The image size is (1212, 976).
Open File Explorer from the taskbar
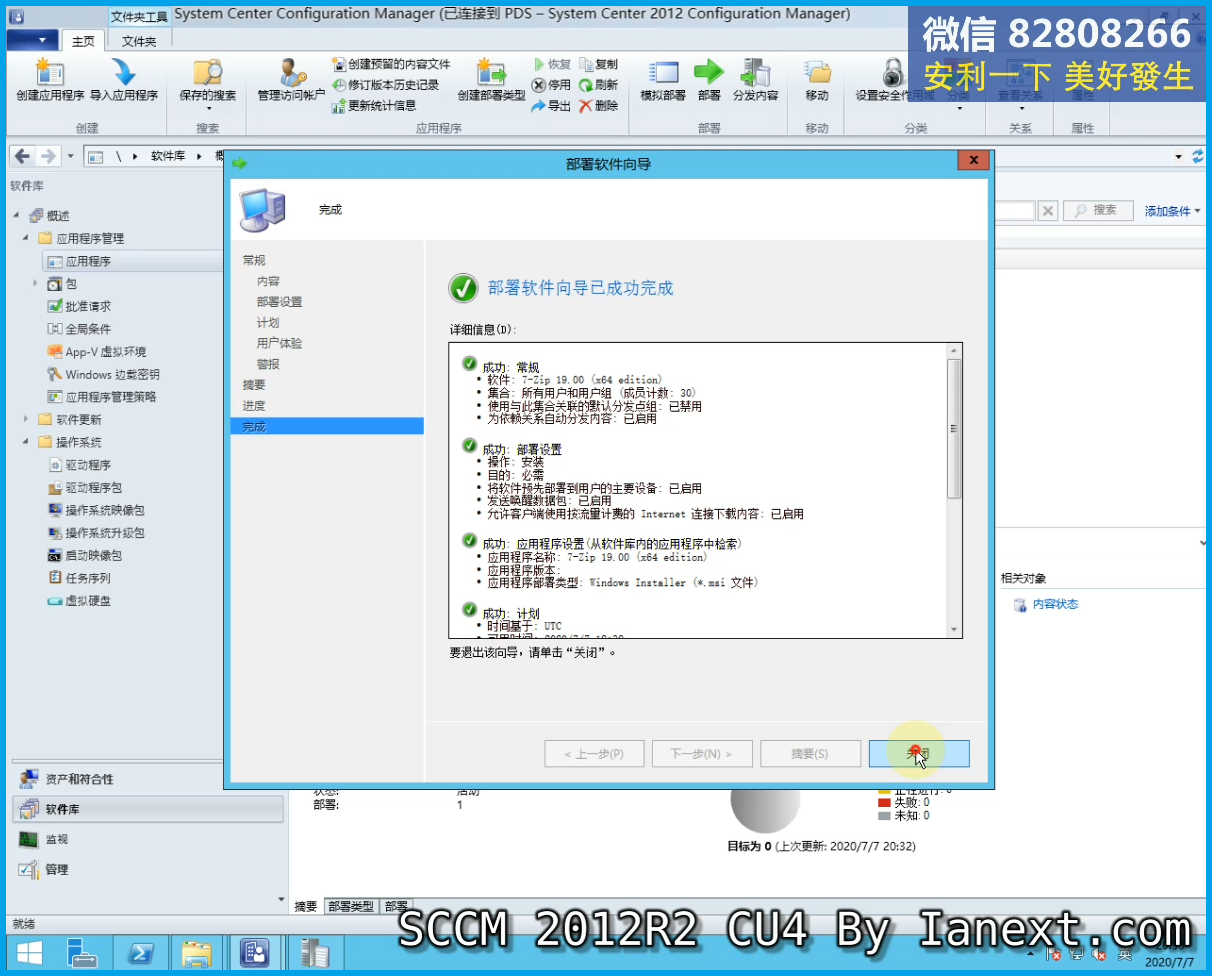tap(198, 954)
